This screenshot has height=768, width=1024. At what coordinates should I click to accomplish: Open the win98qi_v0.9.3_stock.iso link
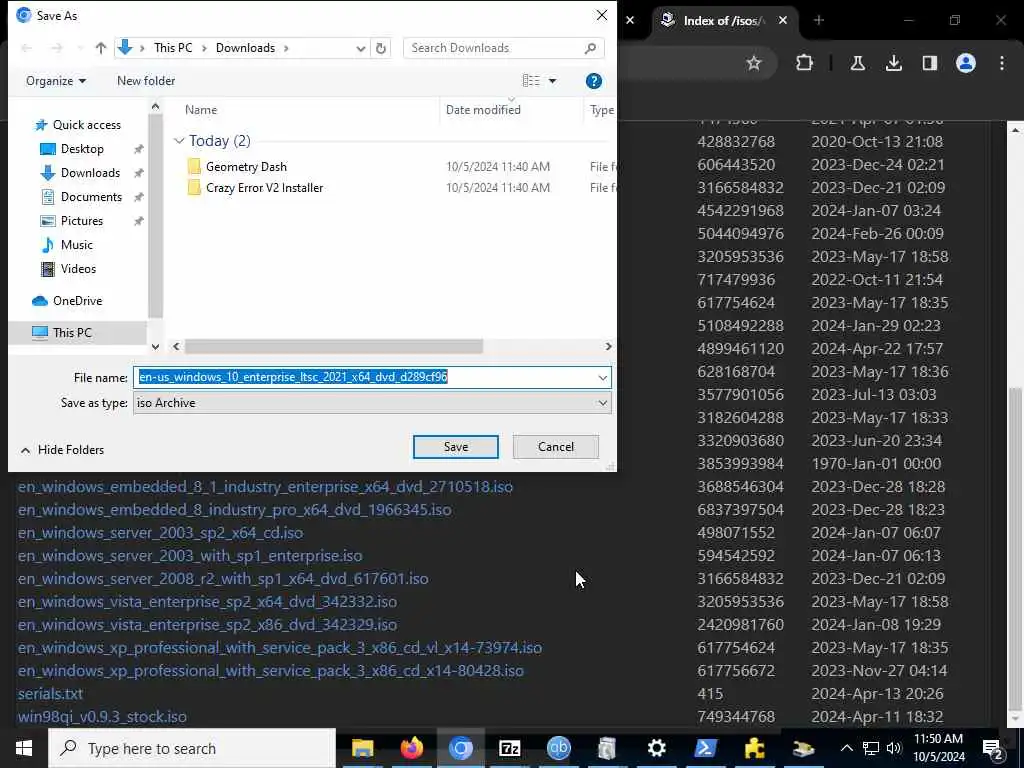point(103,716)
